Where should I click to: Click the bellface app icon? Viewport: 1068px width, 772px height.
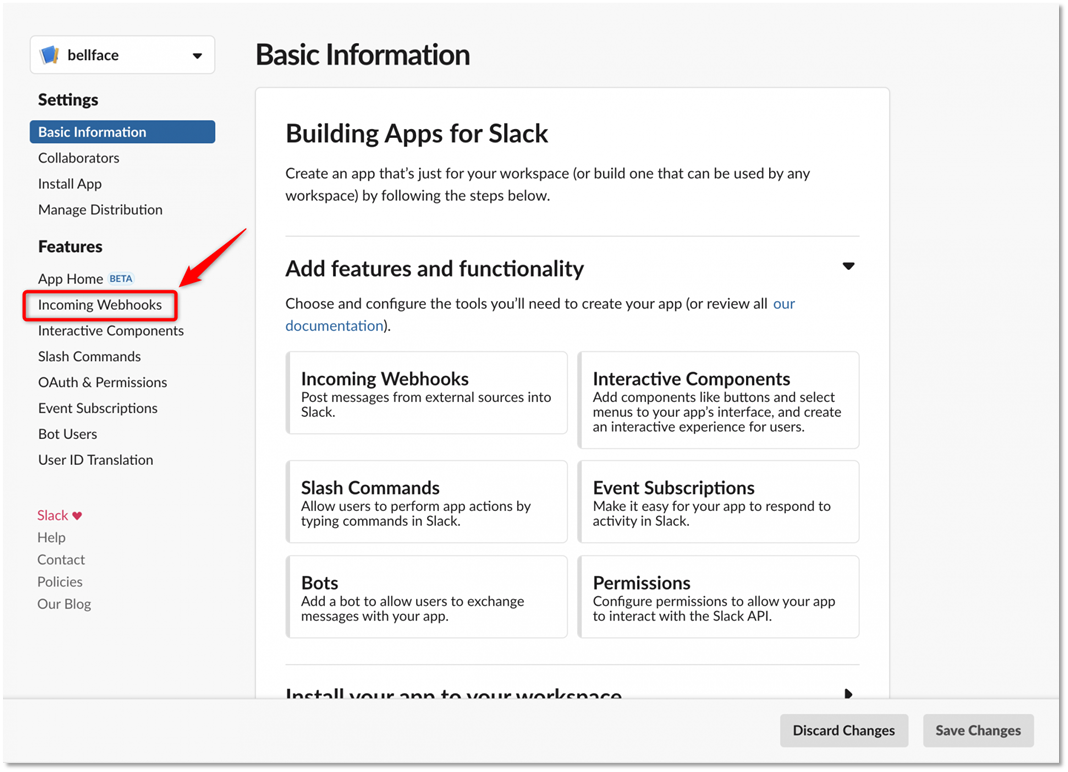(50, 55)
